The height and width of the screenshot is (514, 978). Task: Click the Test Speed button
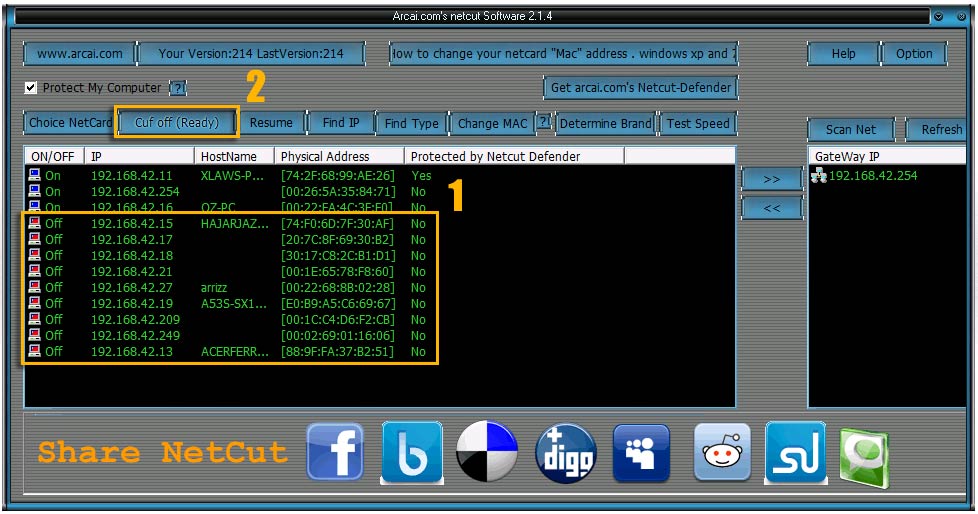(698, 124)
